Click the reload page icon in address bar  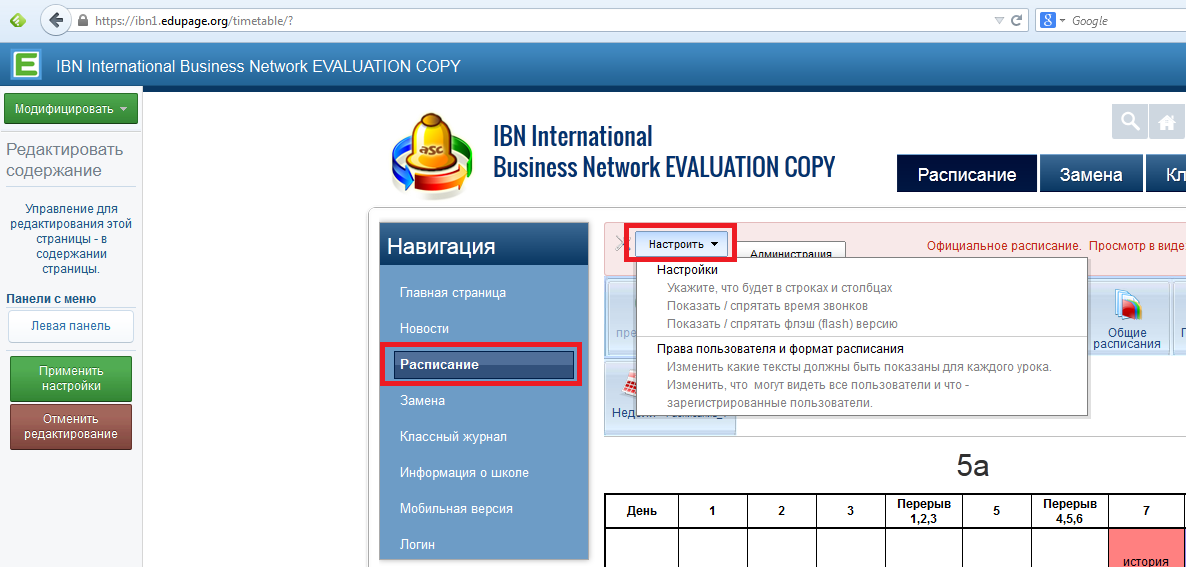[1017, 20]
